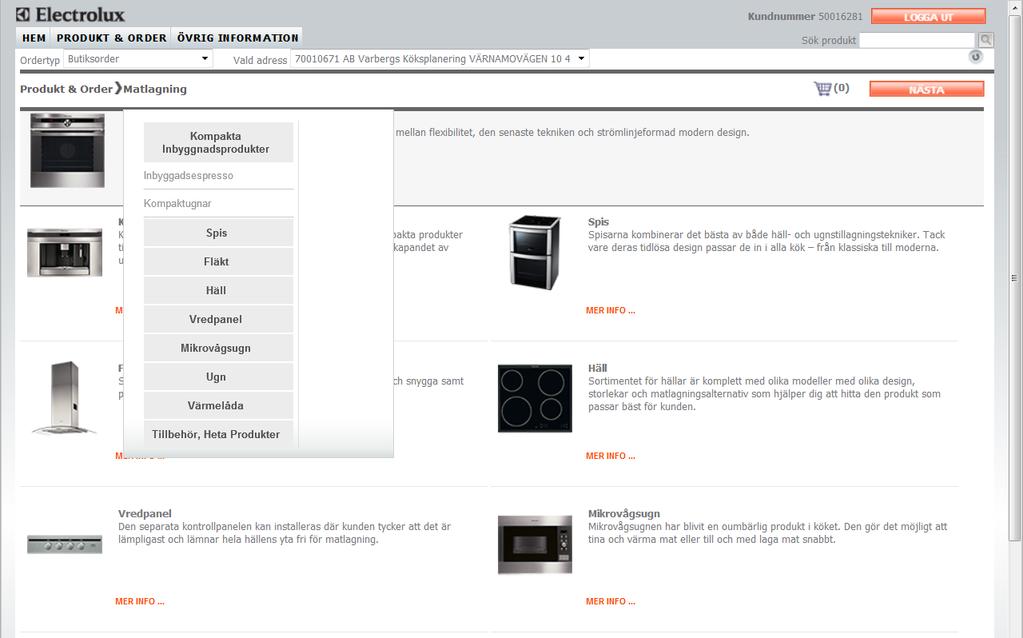Screen dimensions: 1023x638
Task: Click Matlagning breadcrumb text
Action: click(155, 89)
